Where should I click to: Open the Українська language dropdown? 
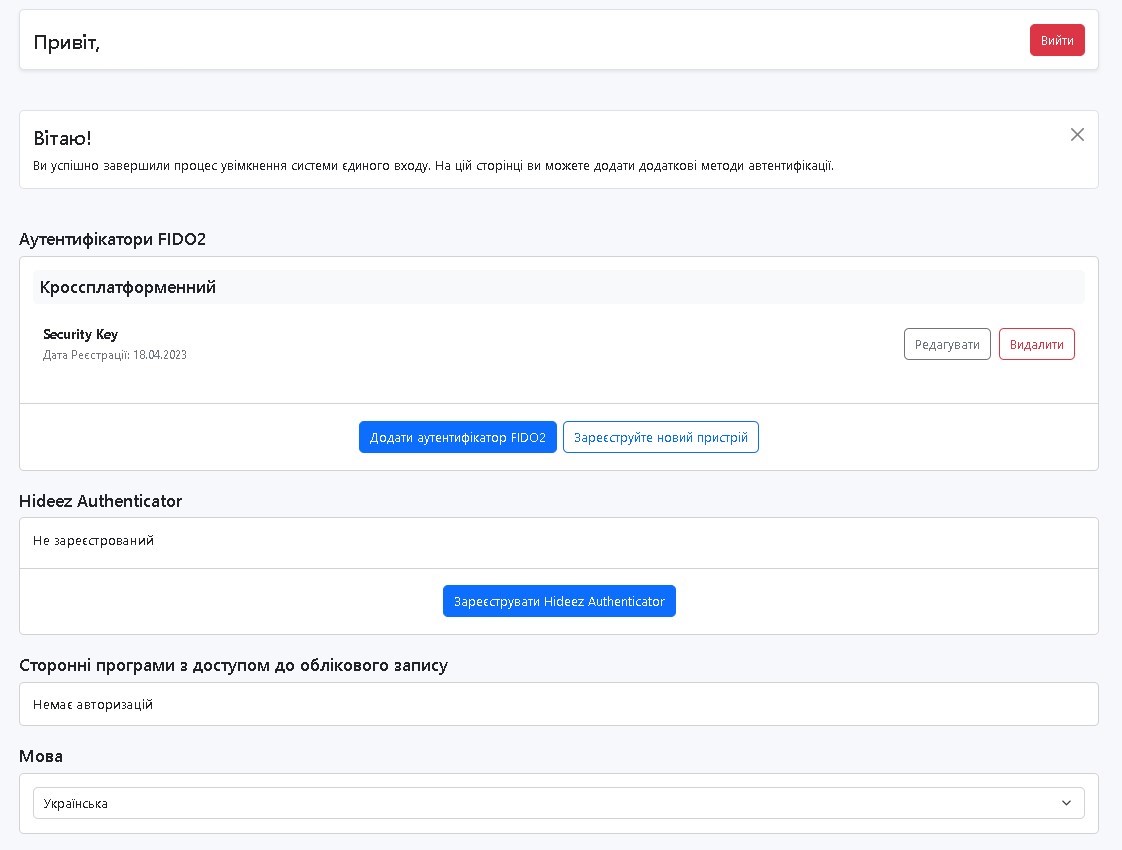(540, 803)
